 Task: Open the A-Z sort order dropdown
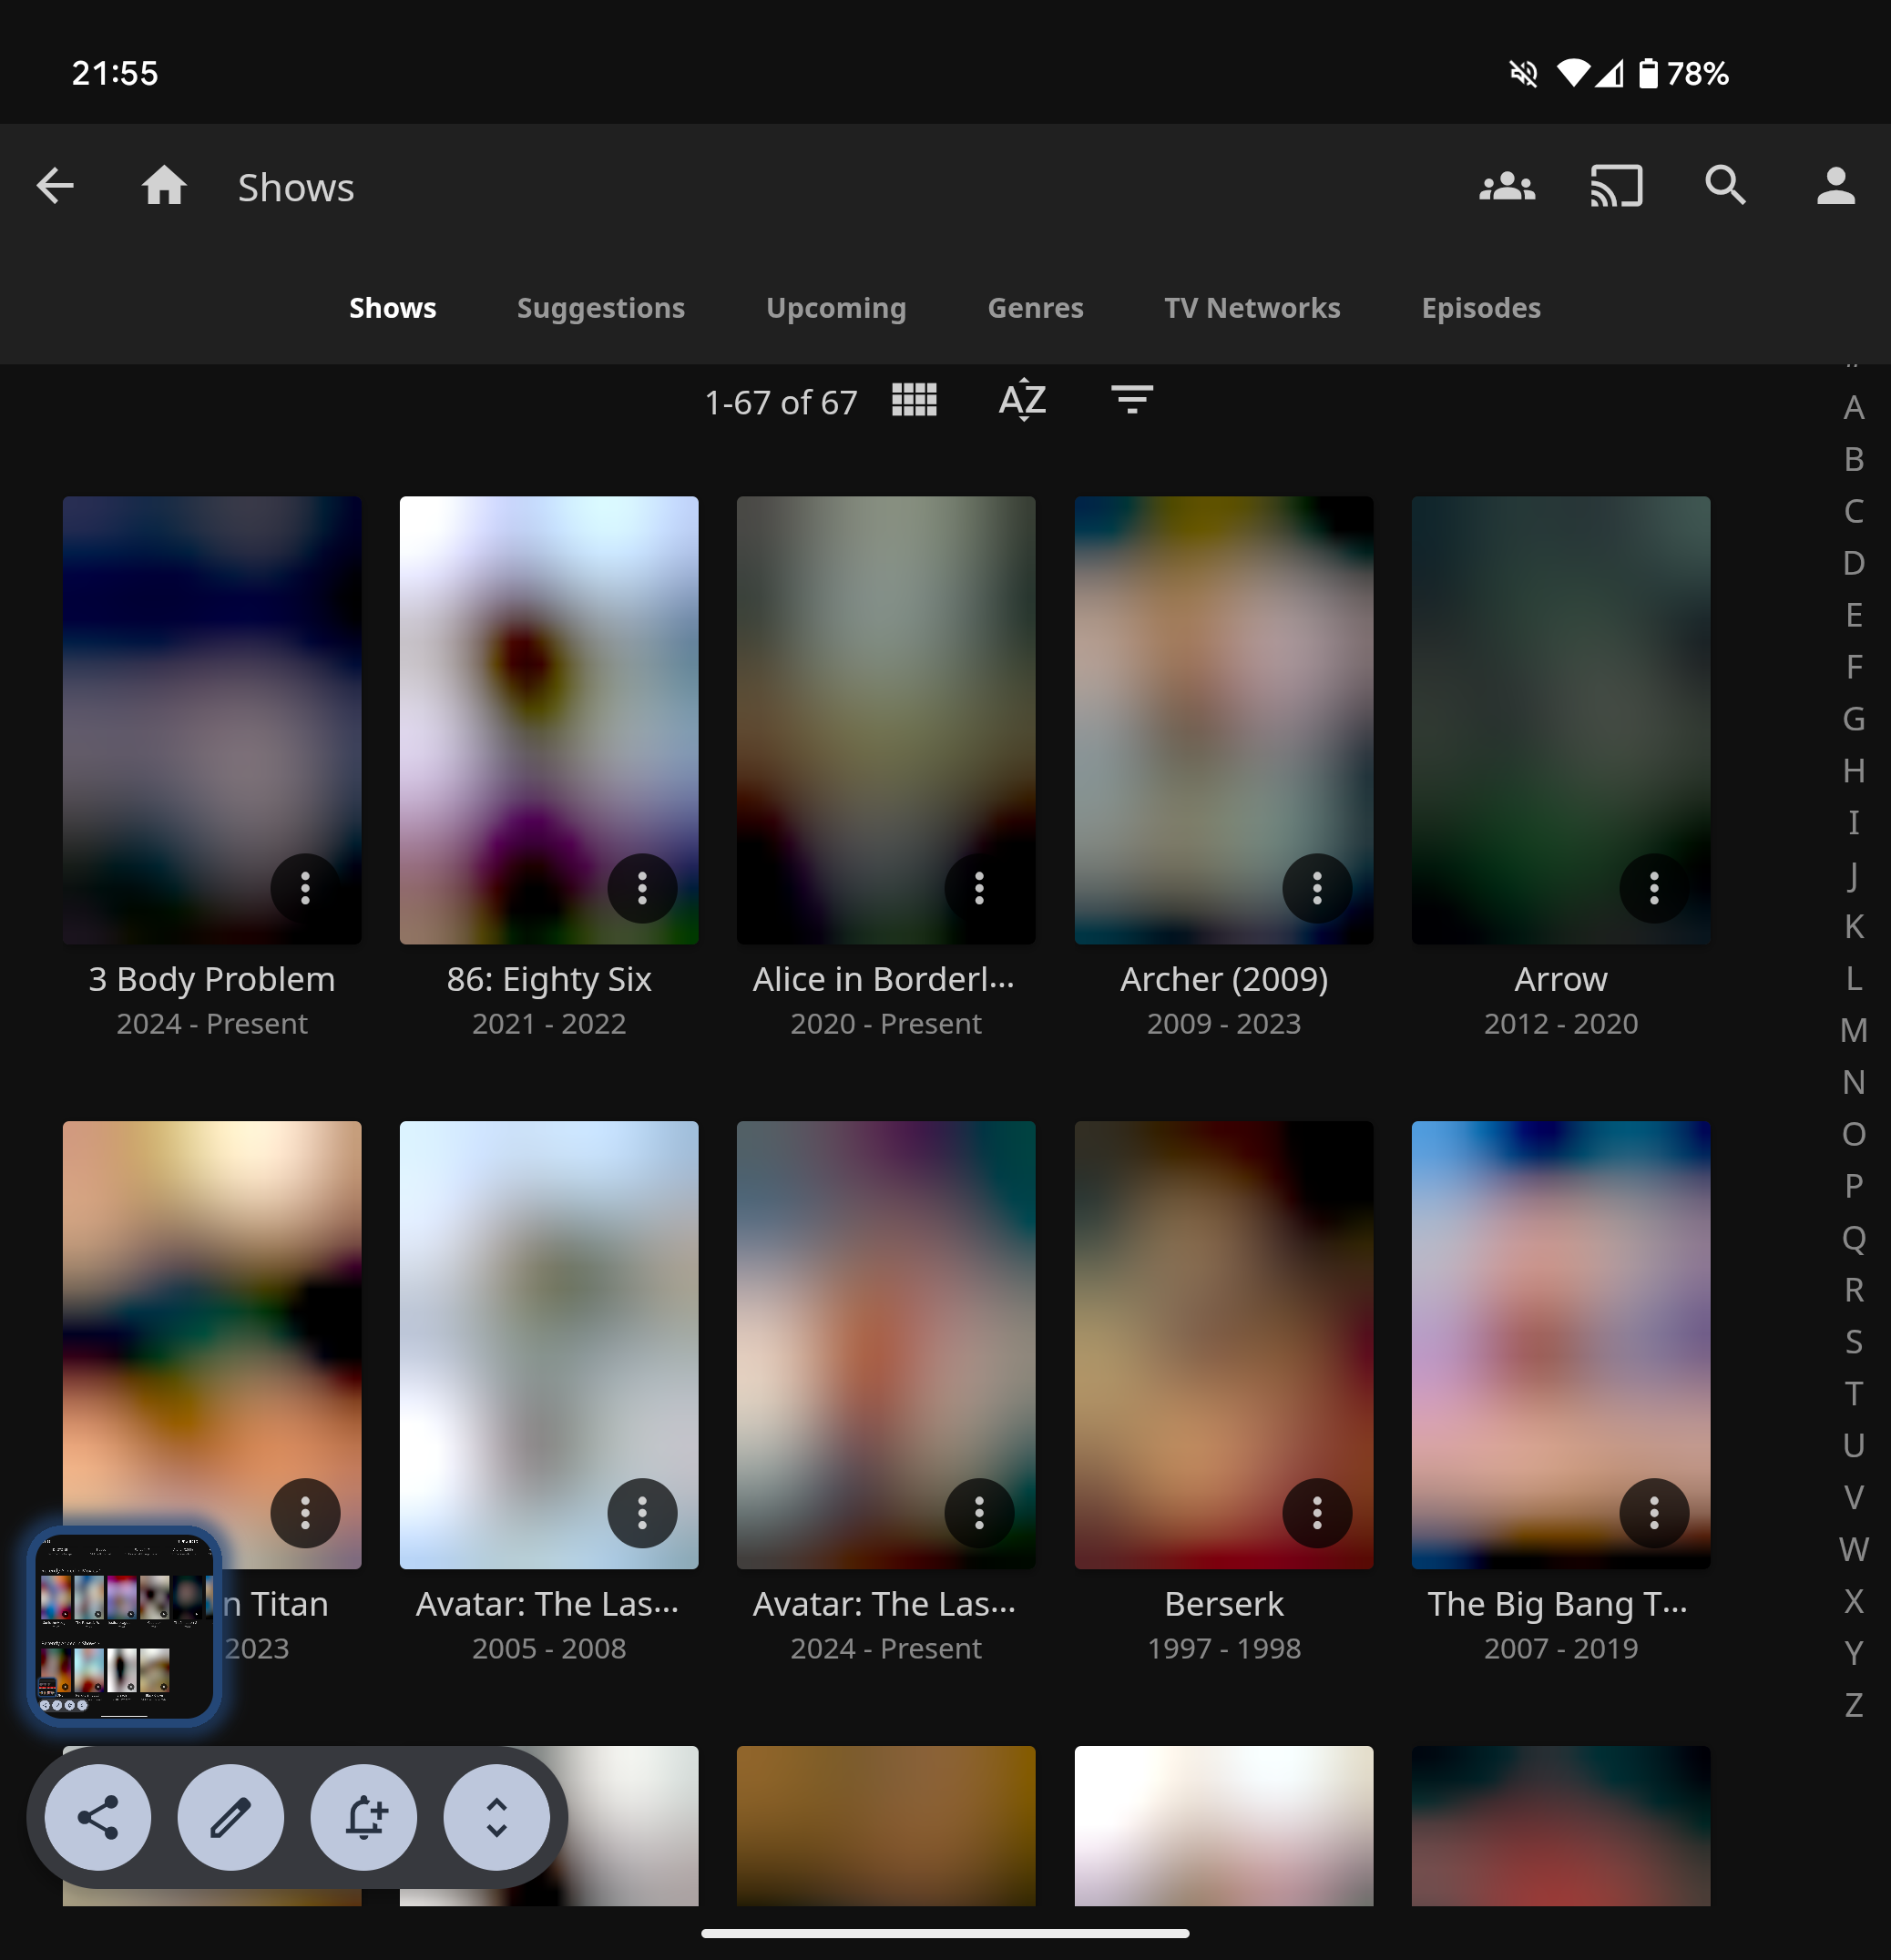point(1022,400)
